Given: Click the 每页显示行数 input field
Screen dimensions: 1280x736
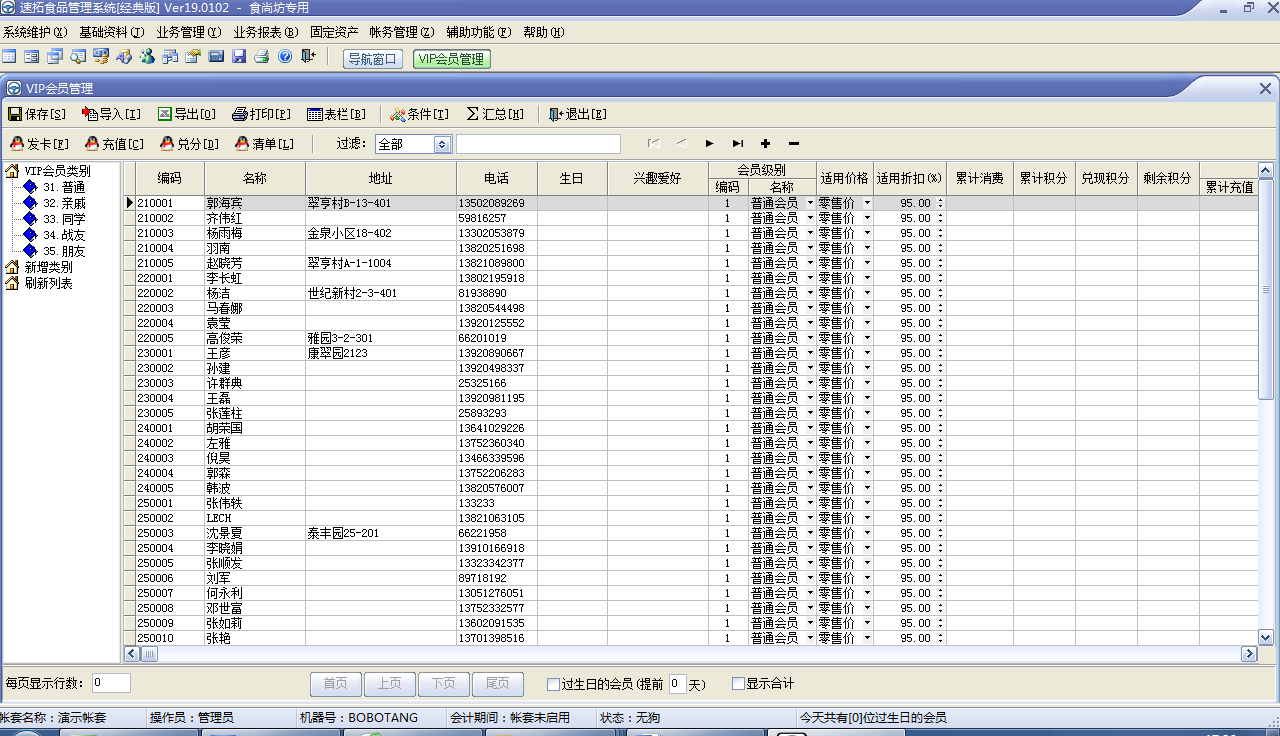Looking at the screenshot, I should (x=111, y=683).
